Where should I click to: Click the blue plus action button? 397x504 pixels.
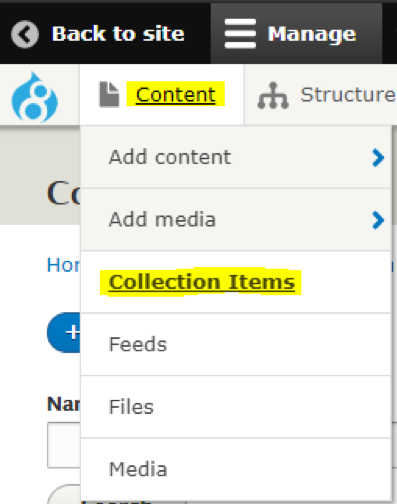pyautogui.click(x=64, y=332)
